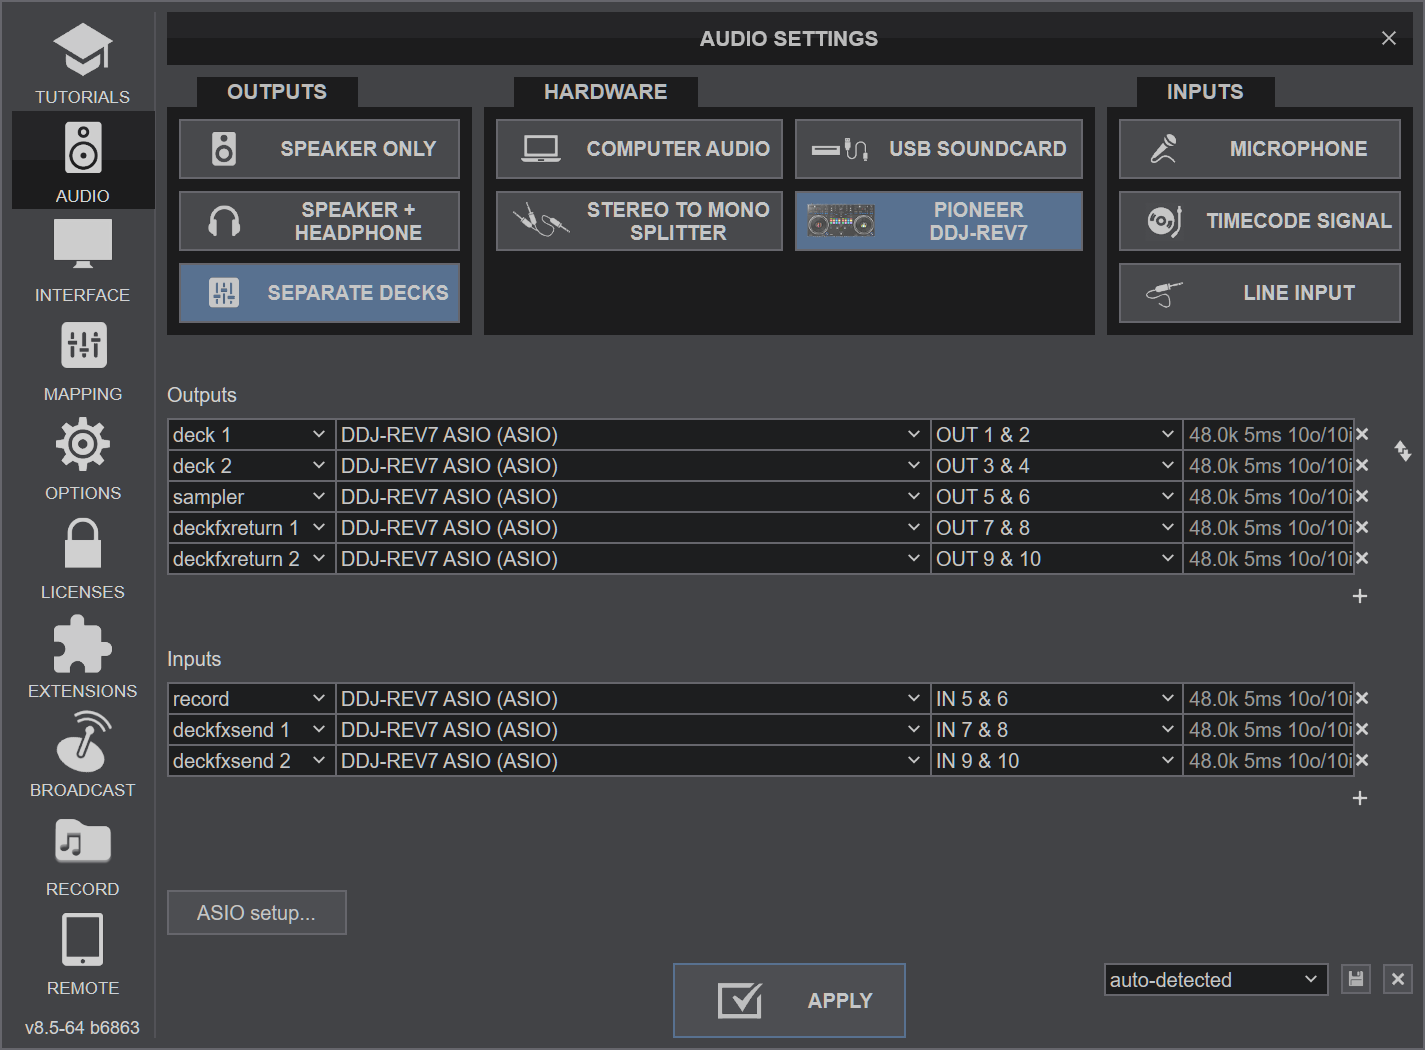Click the save audio config floppy icon
Image resolution: width=1425 pixels, height=1050 pixels.
click(x=1355, y=979)
